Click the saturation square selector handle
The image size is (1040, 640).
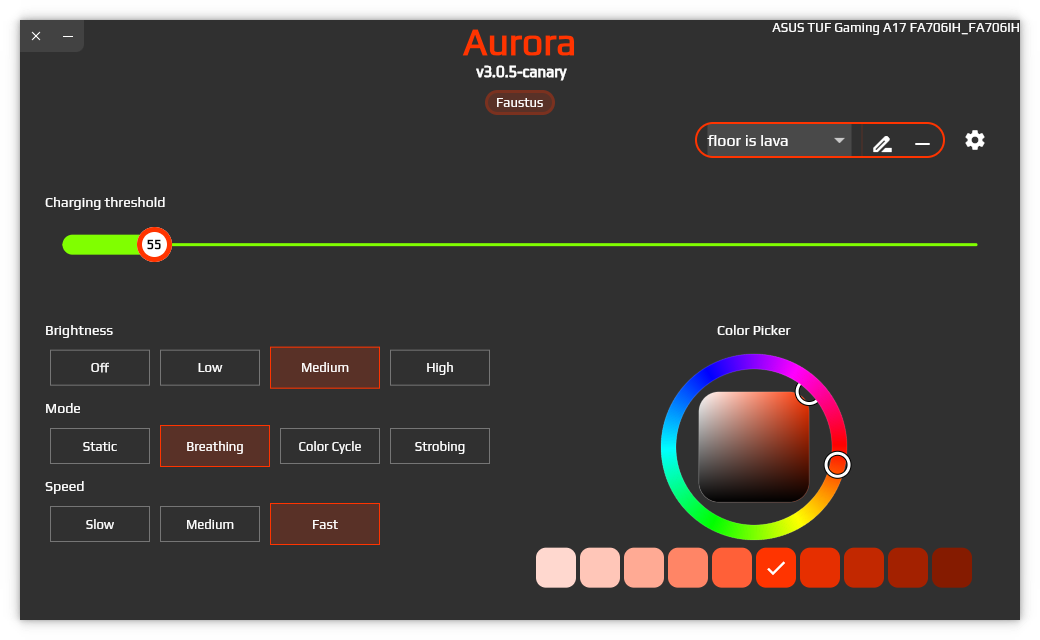click(807, 393)
